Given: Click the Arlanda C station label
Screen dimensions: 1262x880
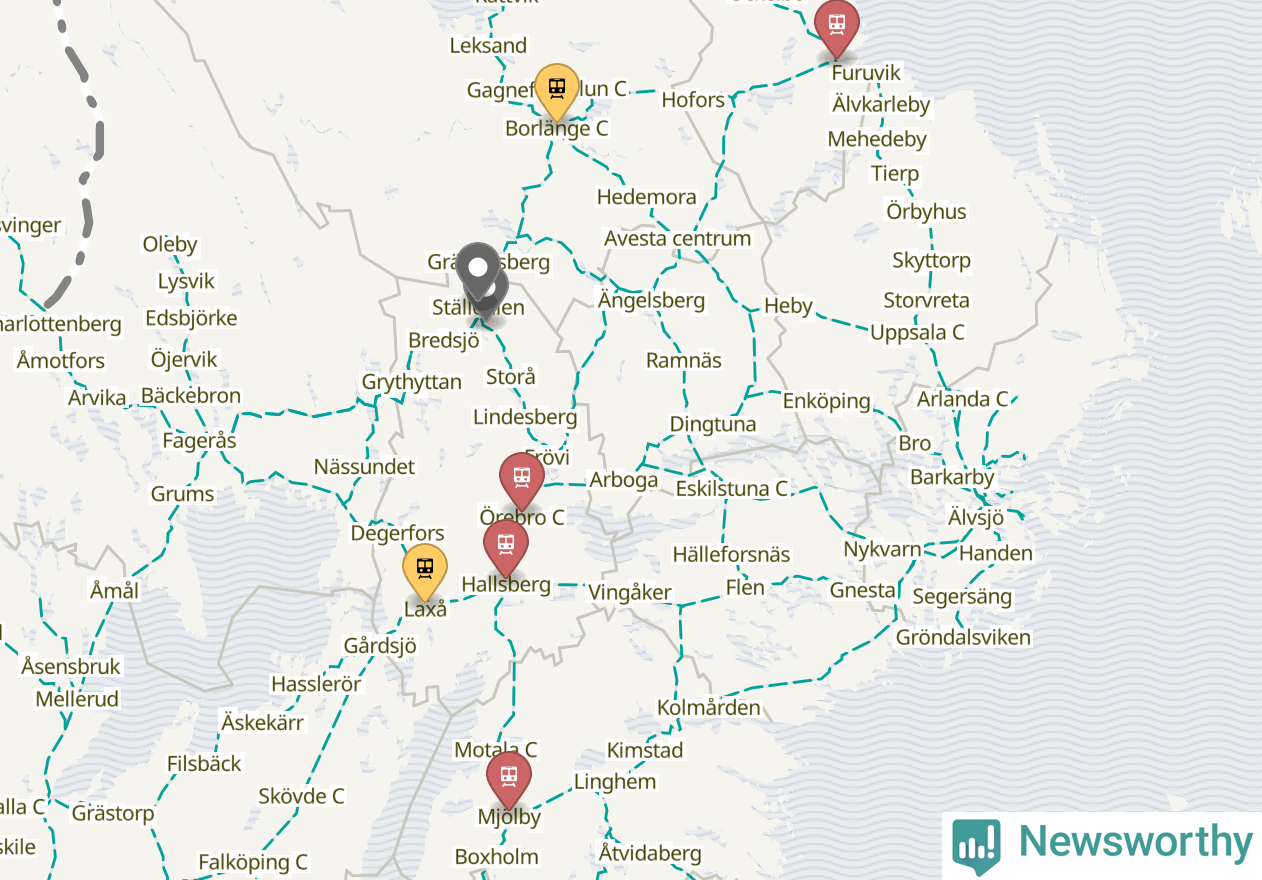Looking at the screenshot, I should [963, 399].
